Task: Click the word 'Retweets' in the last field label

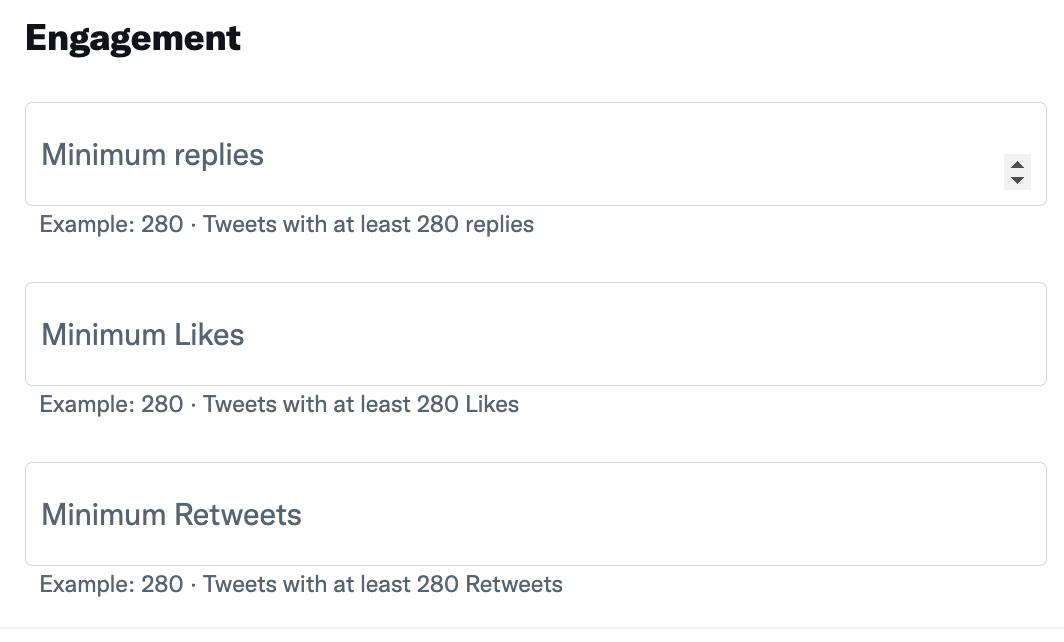Action: click(x=238, y=515)
